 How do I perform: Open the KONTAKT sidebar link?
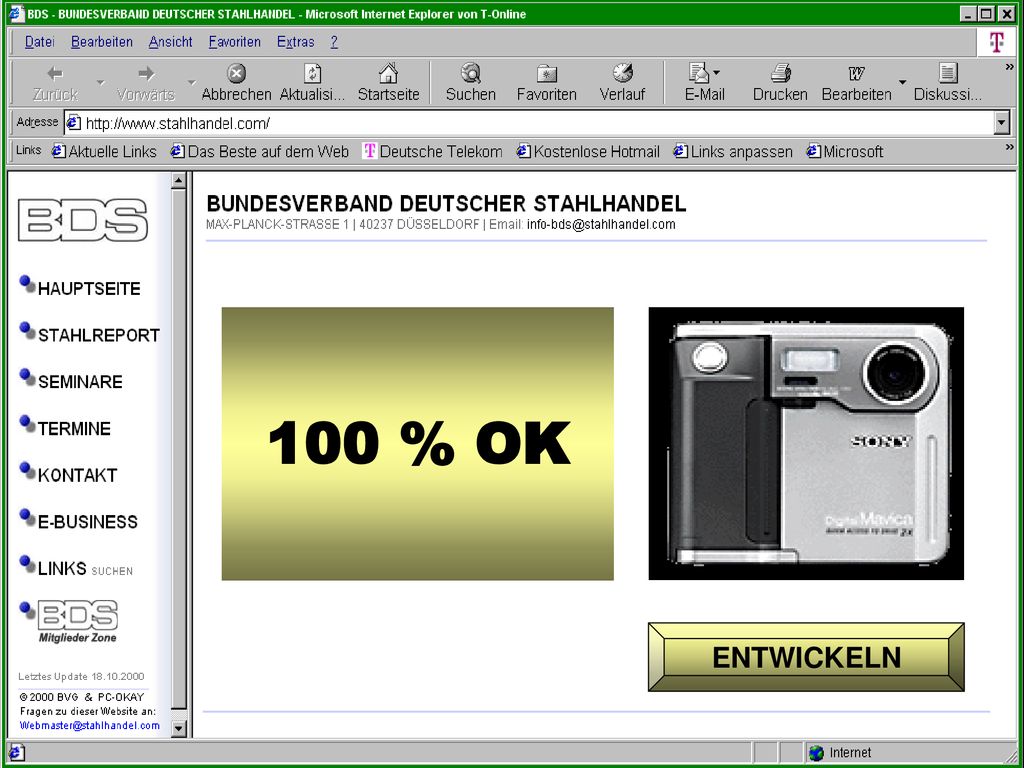[x=77, y=475]
